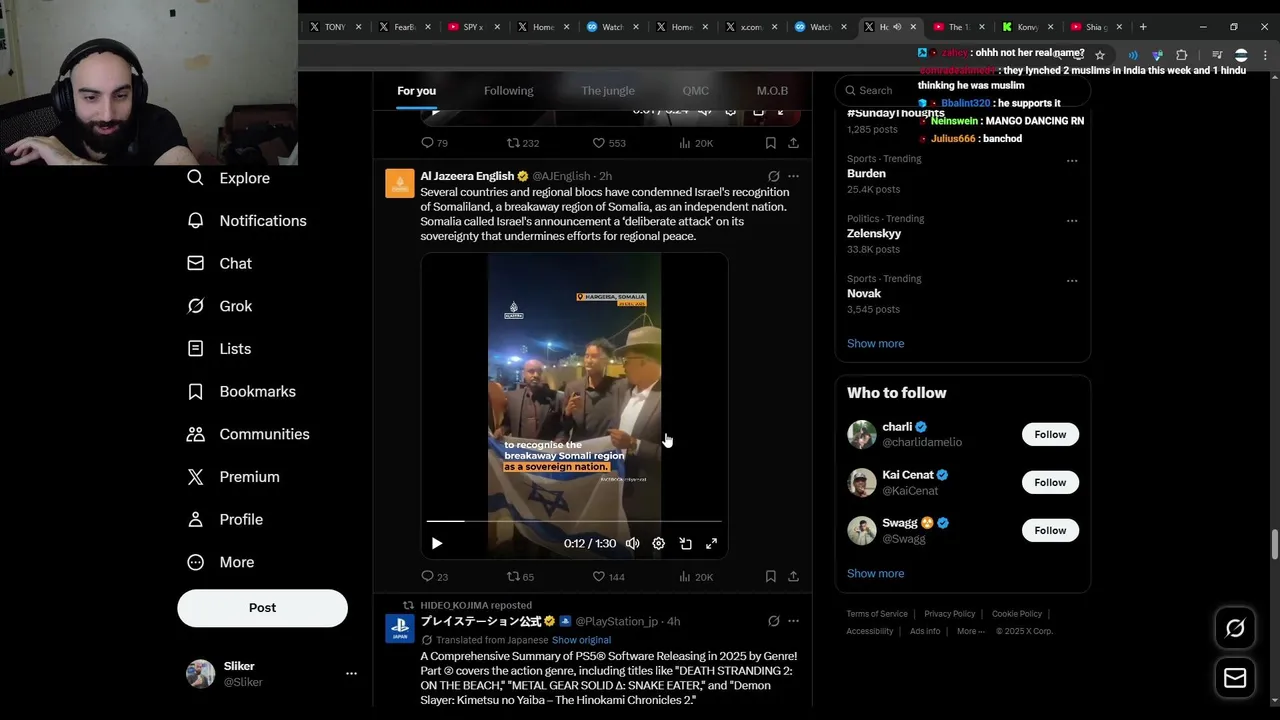
Task: Open more options for Zelenskyy trend
Action: (x=1071, y=221)
